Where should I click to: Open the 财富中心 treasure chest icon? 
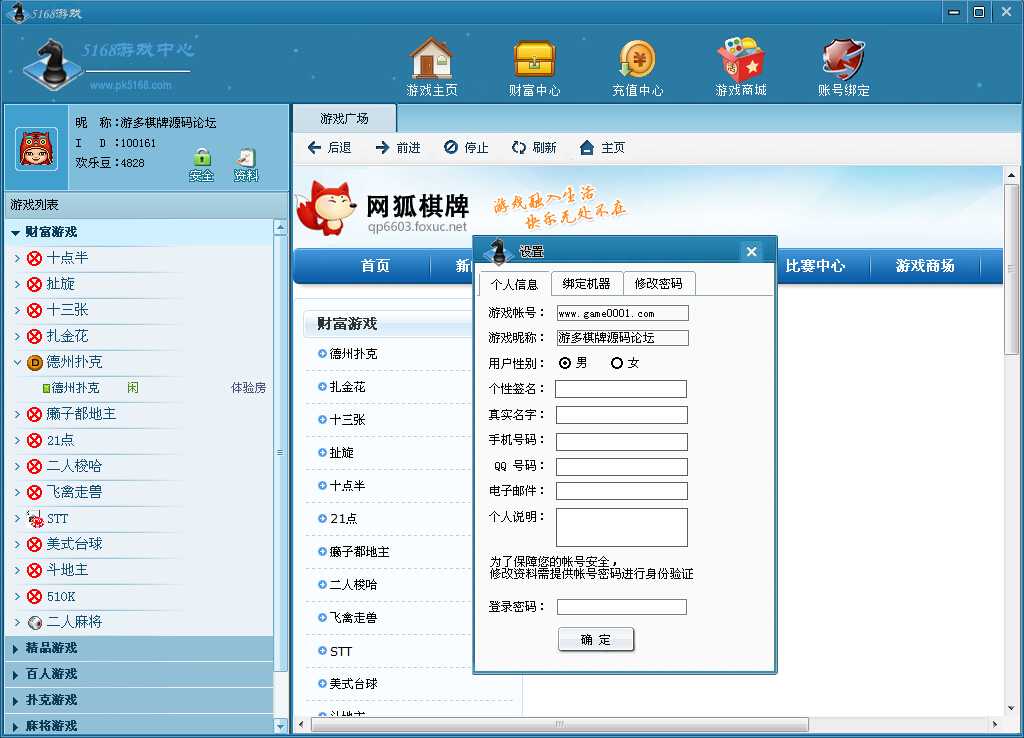point(534,58)
